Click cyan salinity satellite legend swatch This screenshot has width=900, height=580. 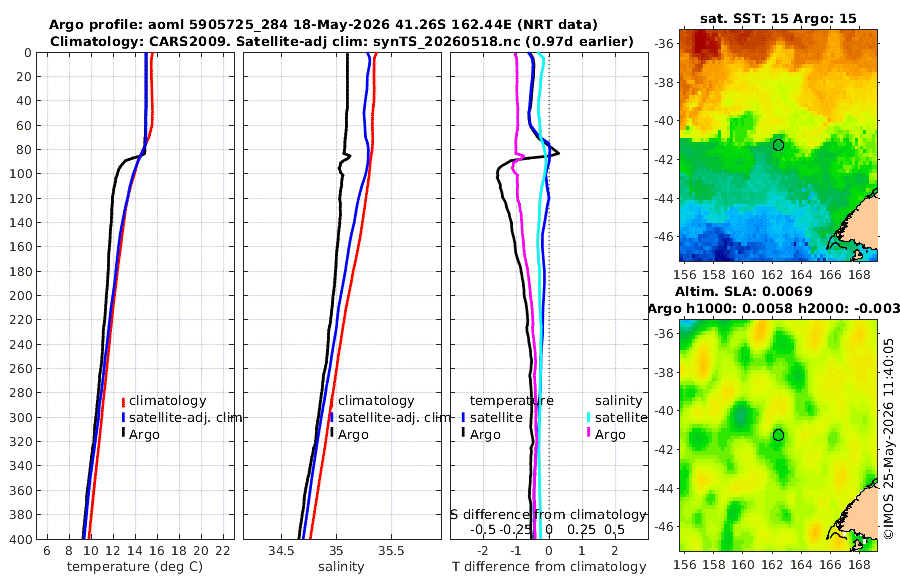[589, 417]
